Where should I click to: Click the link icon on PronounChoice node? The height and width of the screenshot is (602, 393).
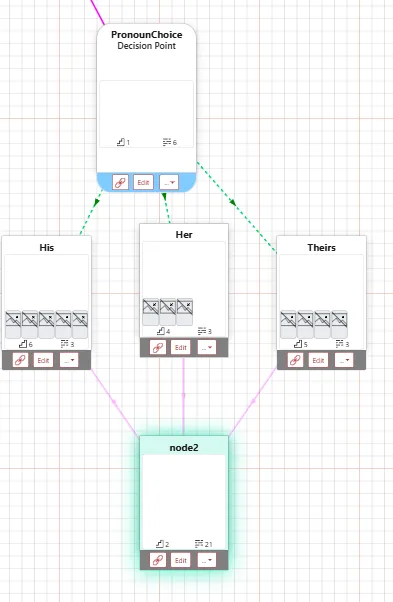(x=120, y=182)
